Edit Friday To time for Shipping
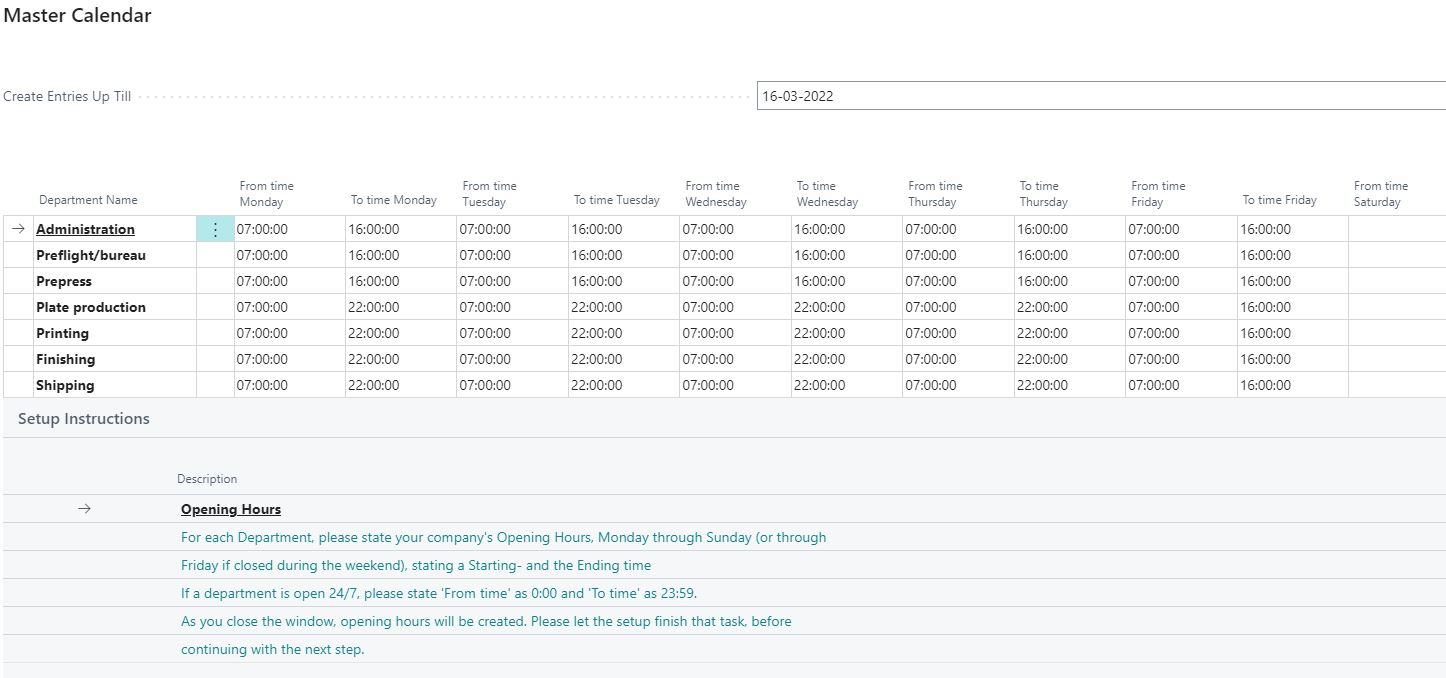 click(x=1290, y=384)
